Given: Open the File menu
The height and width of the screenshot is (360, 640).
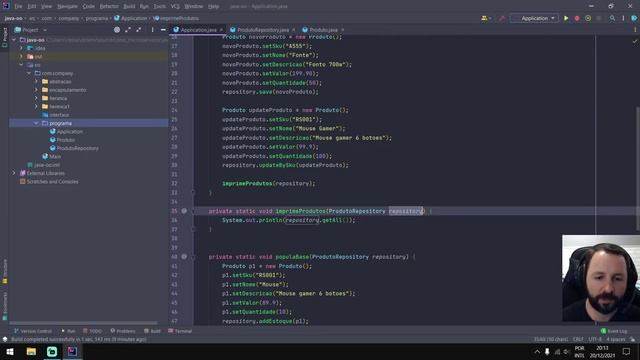Looking at the screenshot, I should coord(18,7).
